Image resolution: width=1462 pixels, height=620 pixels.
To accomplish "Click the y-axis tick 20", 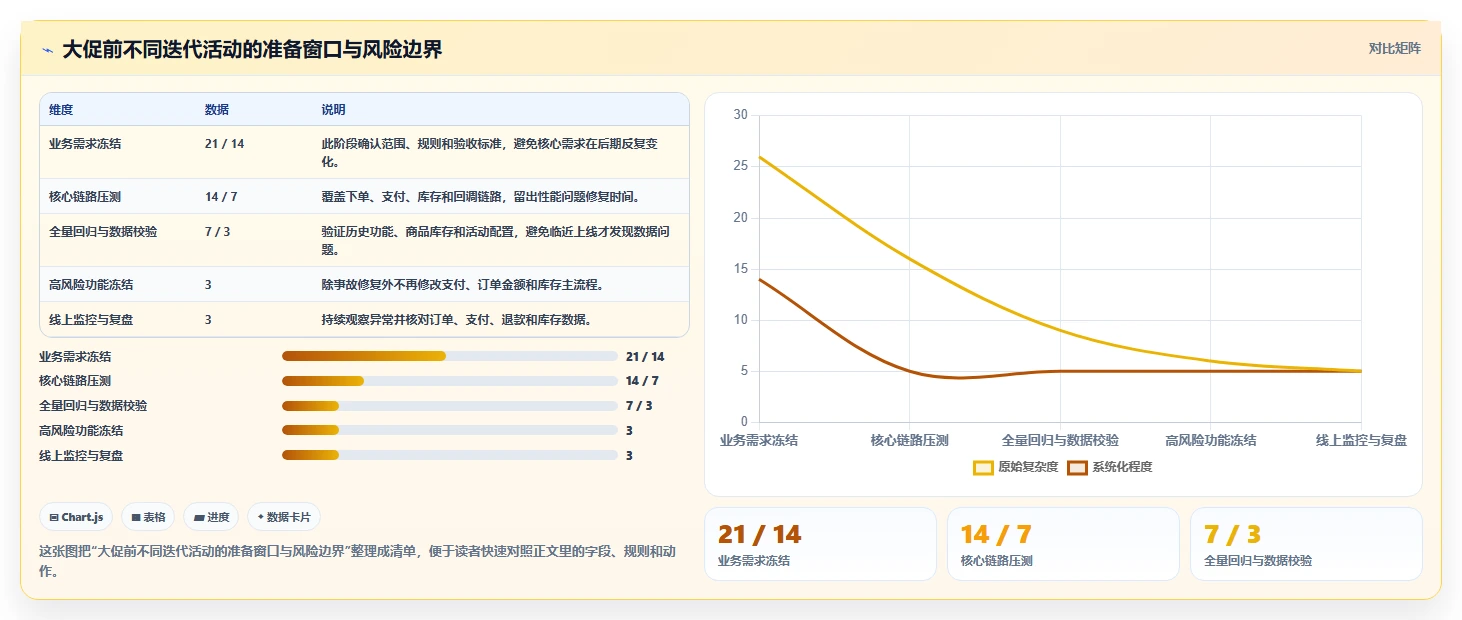I will pos(740,218).
